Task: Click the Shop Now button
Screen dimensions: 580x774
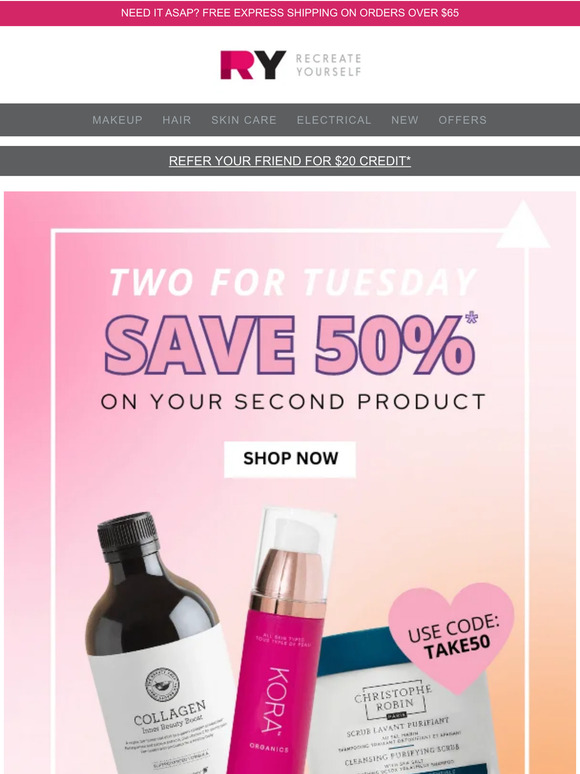Action: point(290,459)
